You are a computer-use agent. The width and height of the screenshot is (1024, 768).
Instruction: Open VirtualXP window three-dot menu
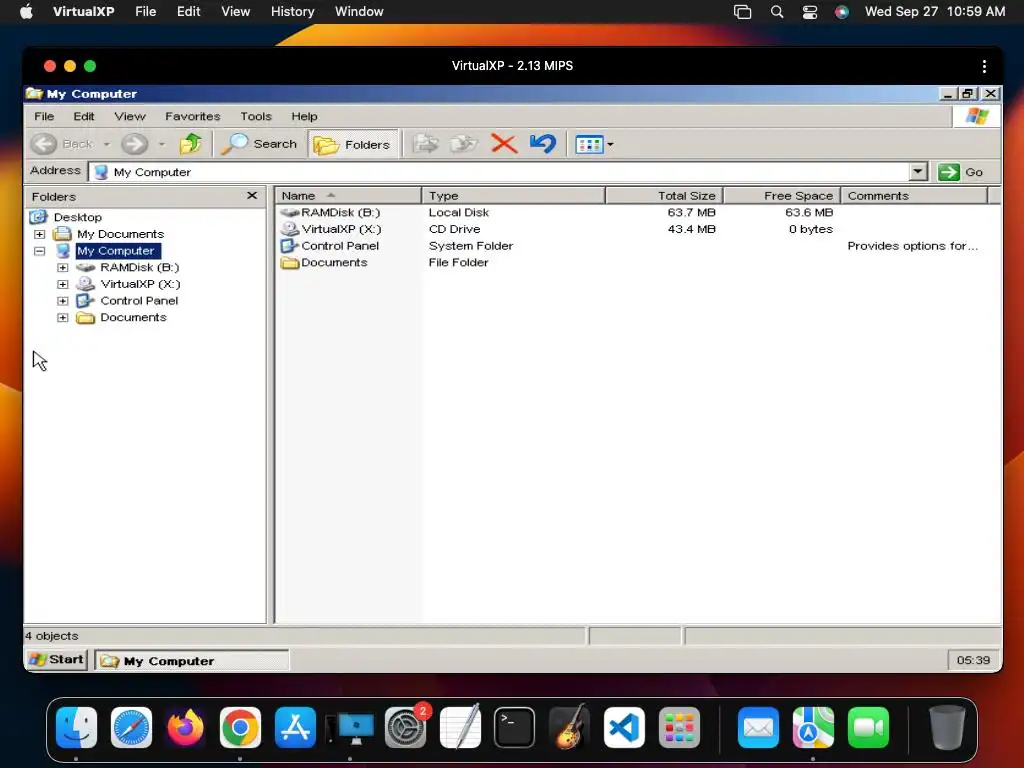(x=984, y=66)
